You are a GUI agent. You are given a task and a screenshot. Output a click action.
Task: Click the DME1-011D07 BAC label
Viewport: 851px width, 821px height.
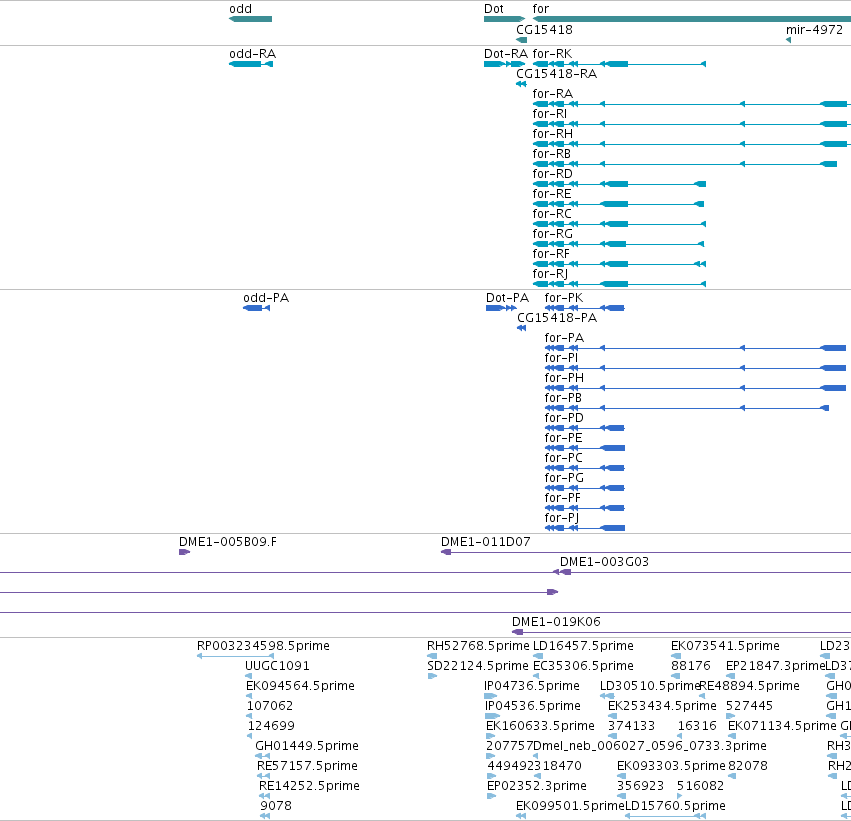486,542
